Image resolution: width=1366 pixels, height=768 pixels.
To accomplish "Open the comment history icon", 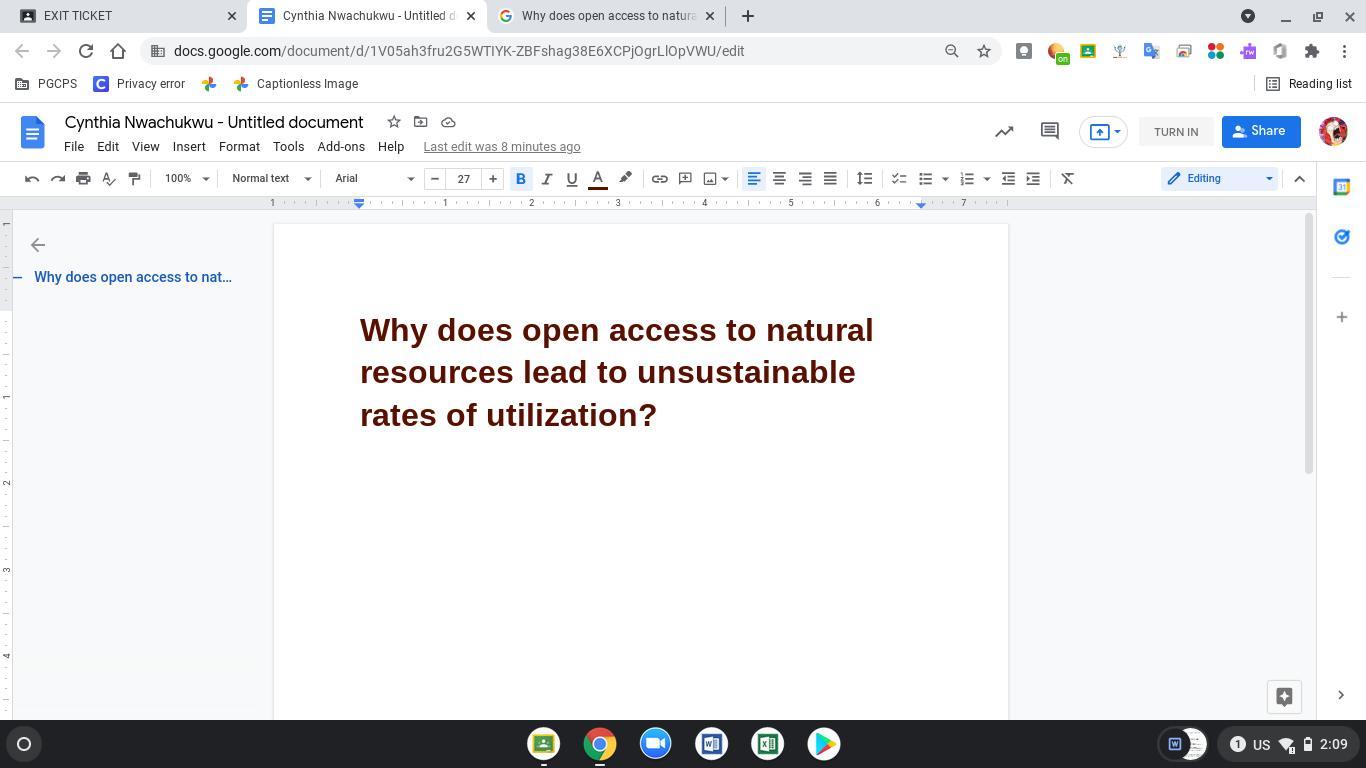I will pos(1049,131).
